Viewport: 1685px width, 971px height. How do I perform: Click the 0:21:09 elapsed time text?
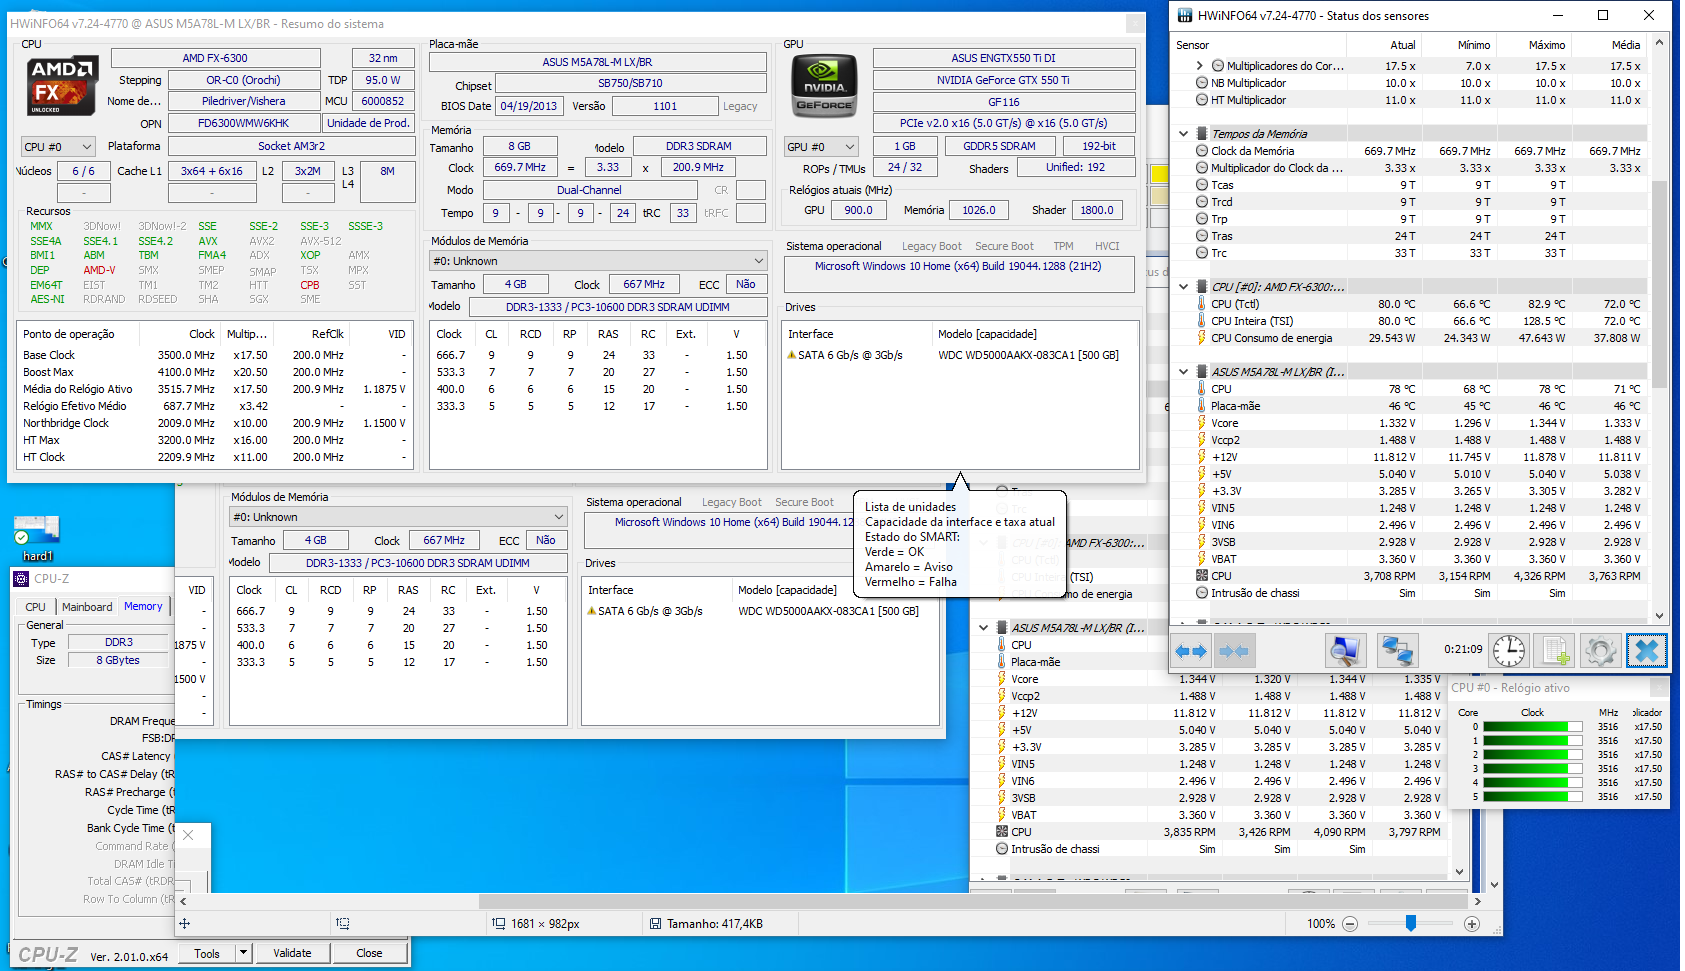[1463, 649]
